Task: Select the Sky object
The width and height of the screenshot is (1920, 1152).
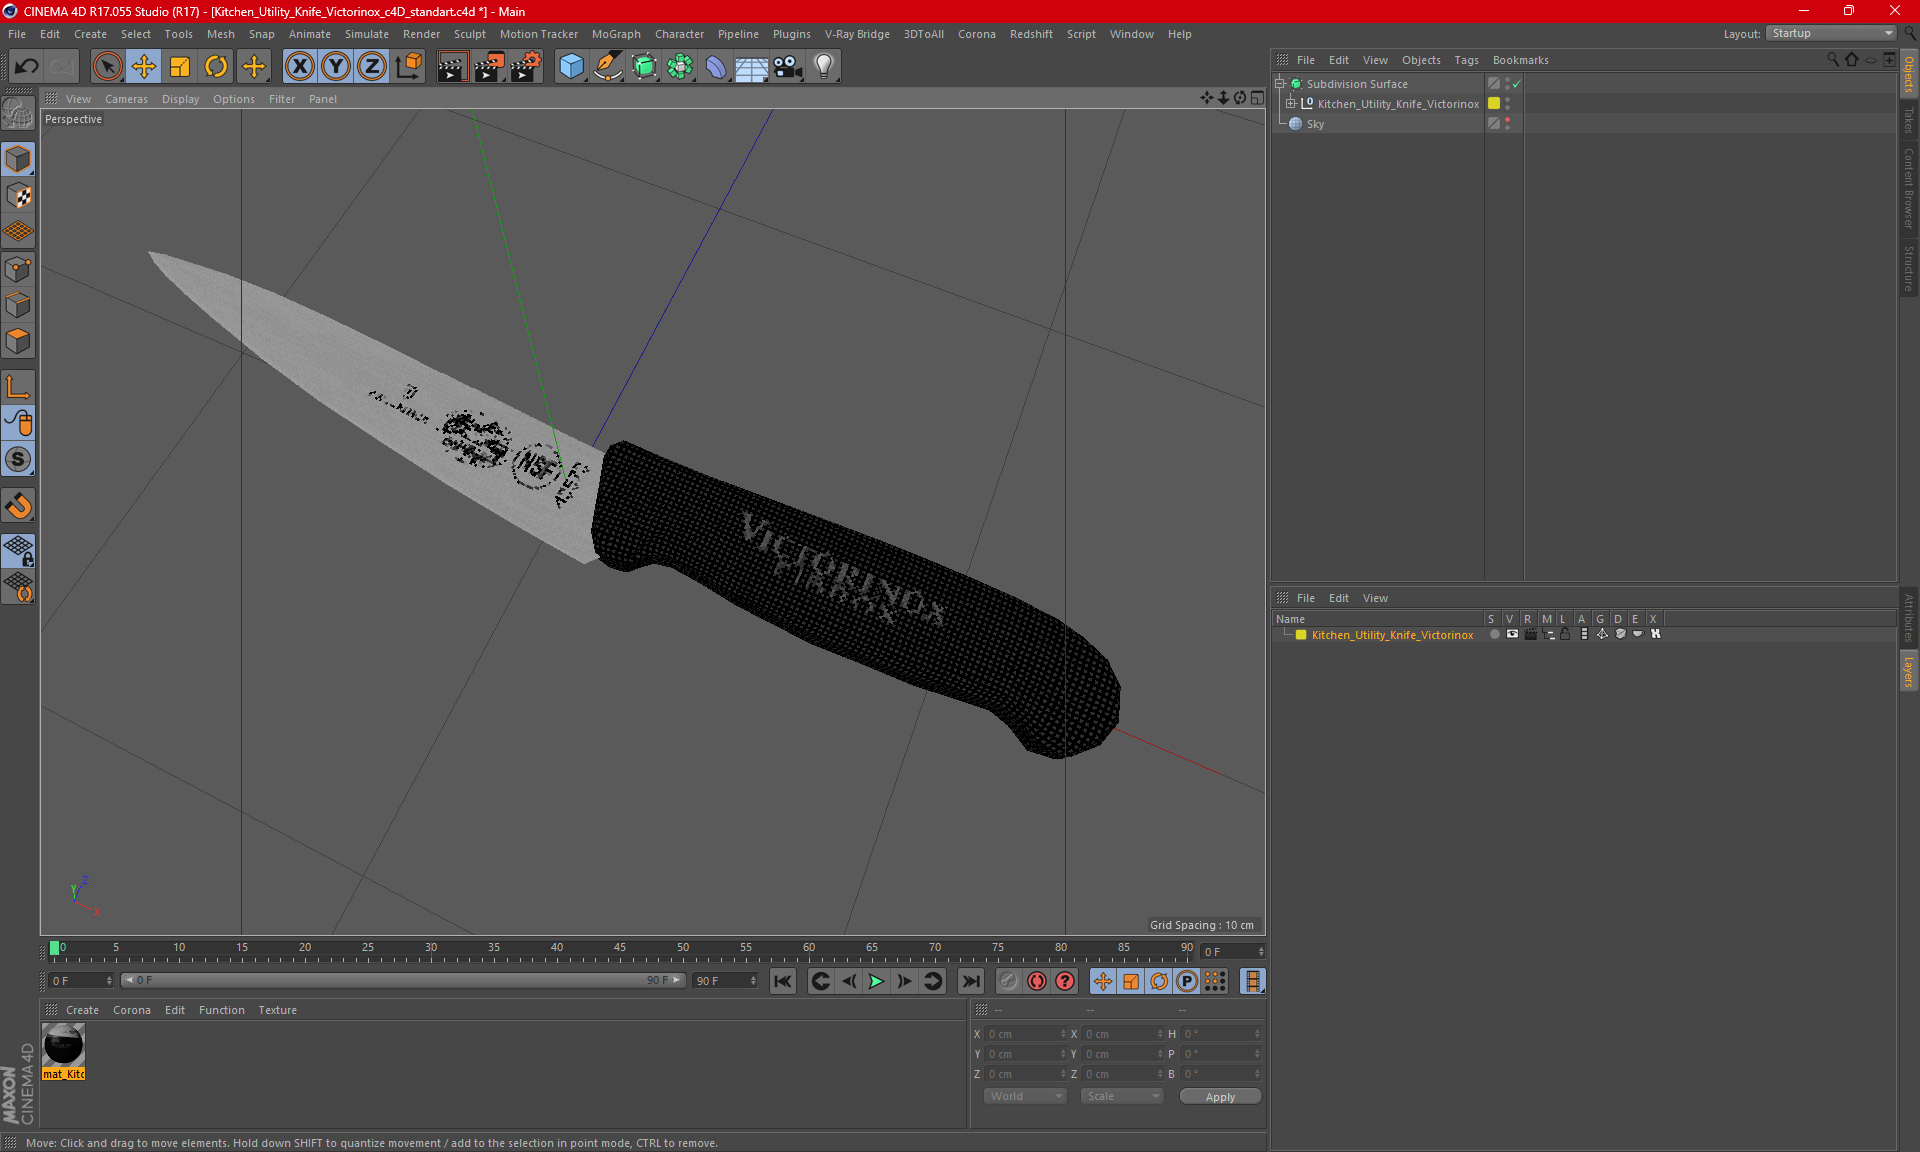Action: [1315, 124]
